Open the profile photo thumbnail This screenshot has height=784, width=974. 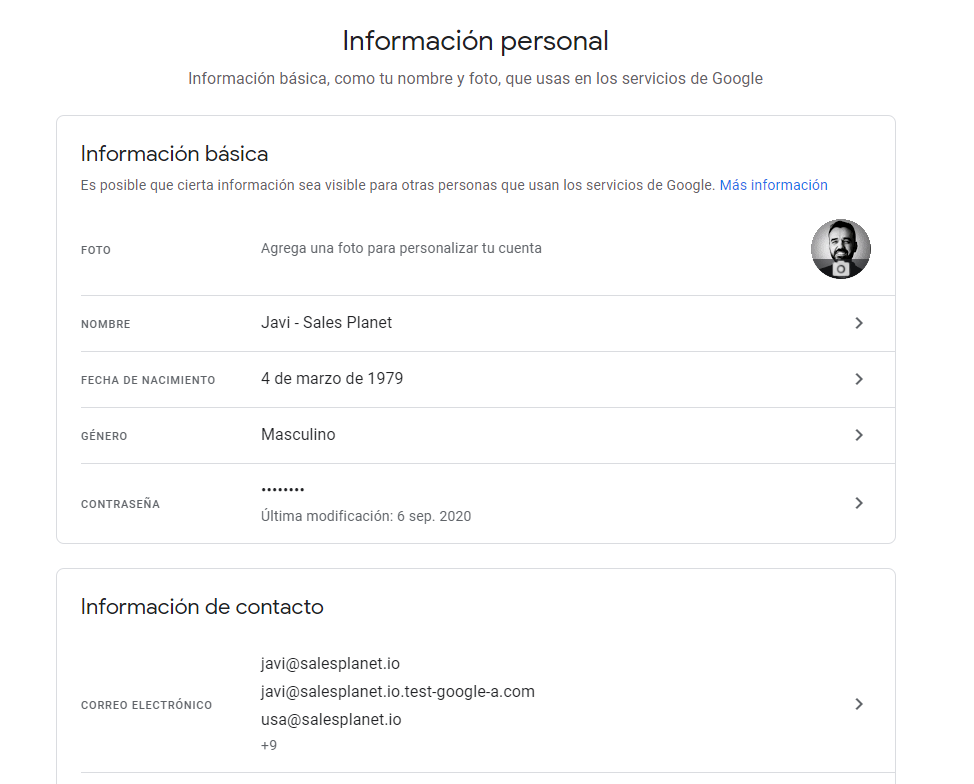(840, 249)
